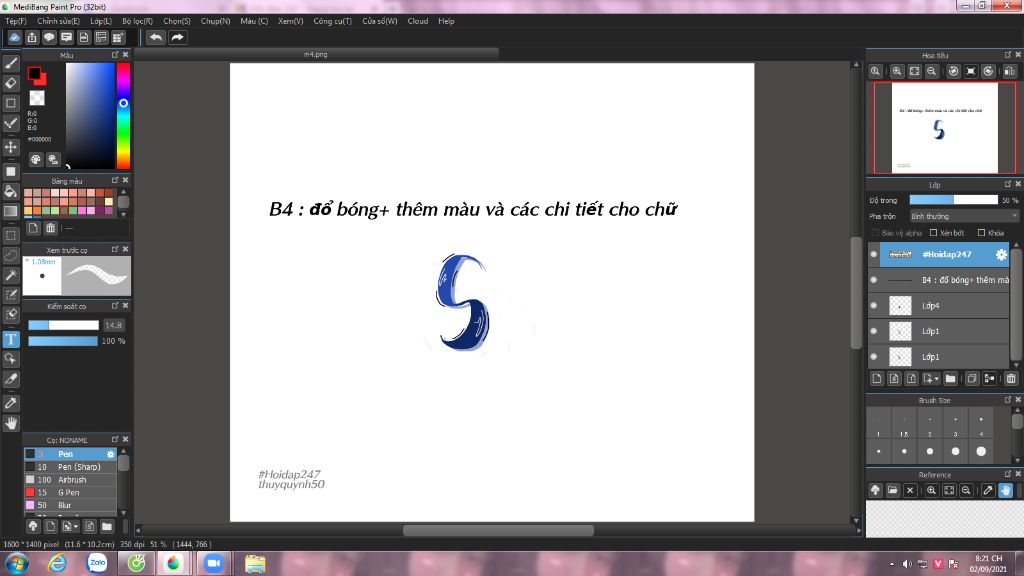
Task: Pick a hue on rainbow color bar
Action: click(123, 116)
